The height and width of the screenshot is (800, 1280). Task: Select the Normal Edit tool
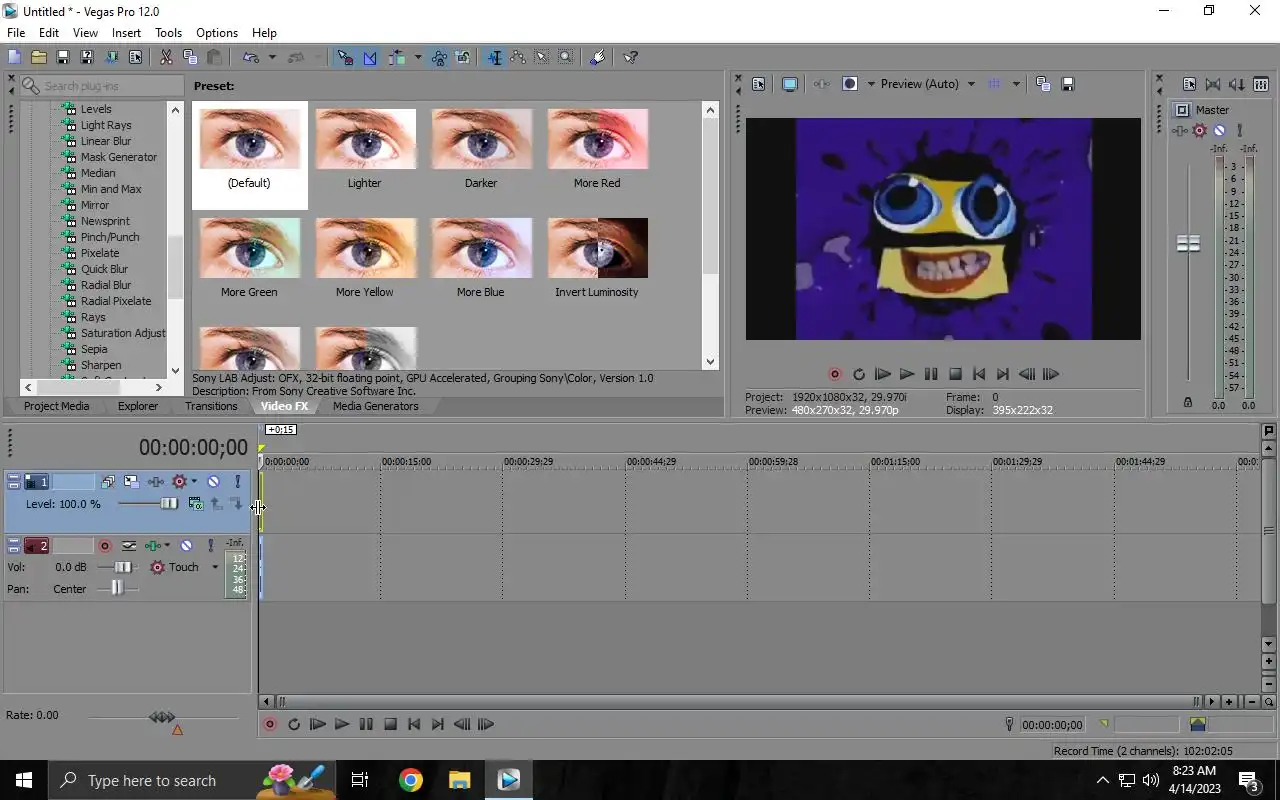pos(494,58)
